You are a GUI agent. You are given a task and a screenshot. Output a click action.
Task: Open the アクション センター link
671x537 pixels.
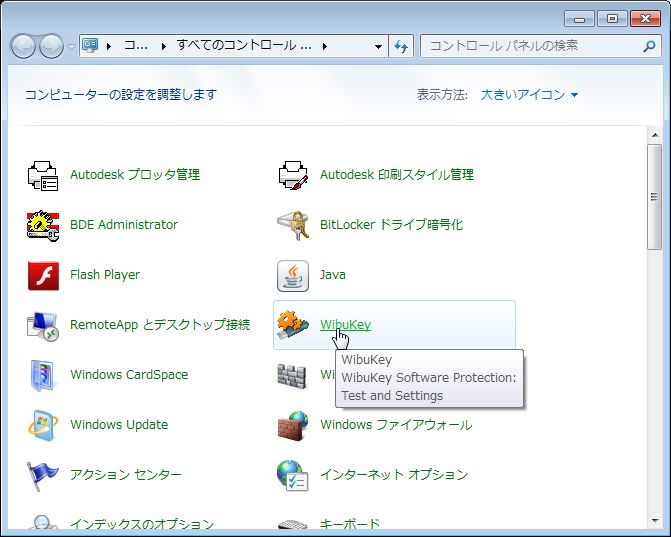click(126, 475)
